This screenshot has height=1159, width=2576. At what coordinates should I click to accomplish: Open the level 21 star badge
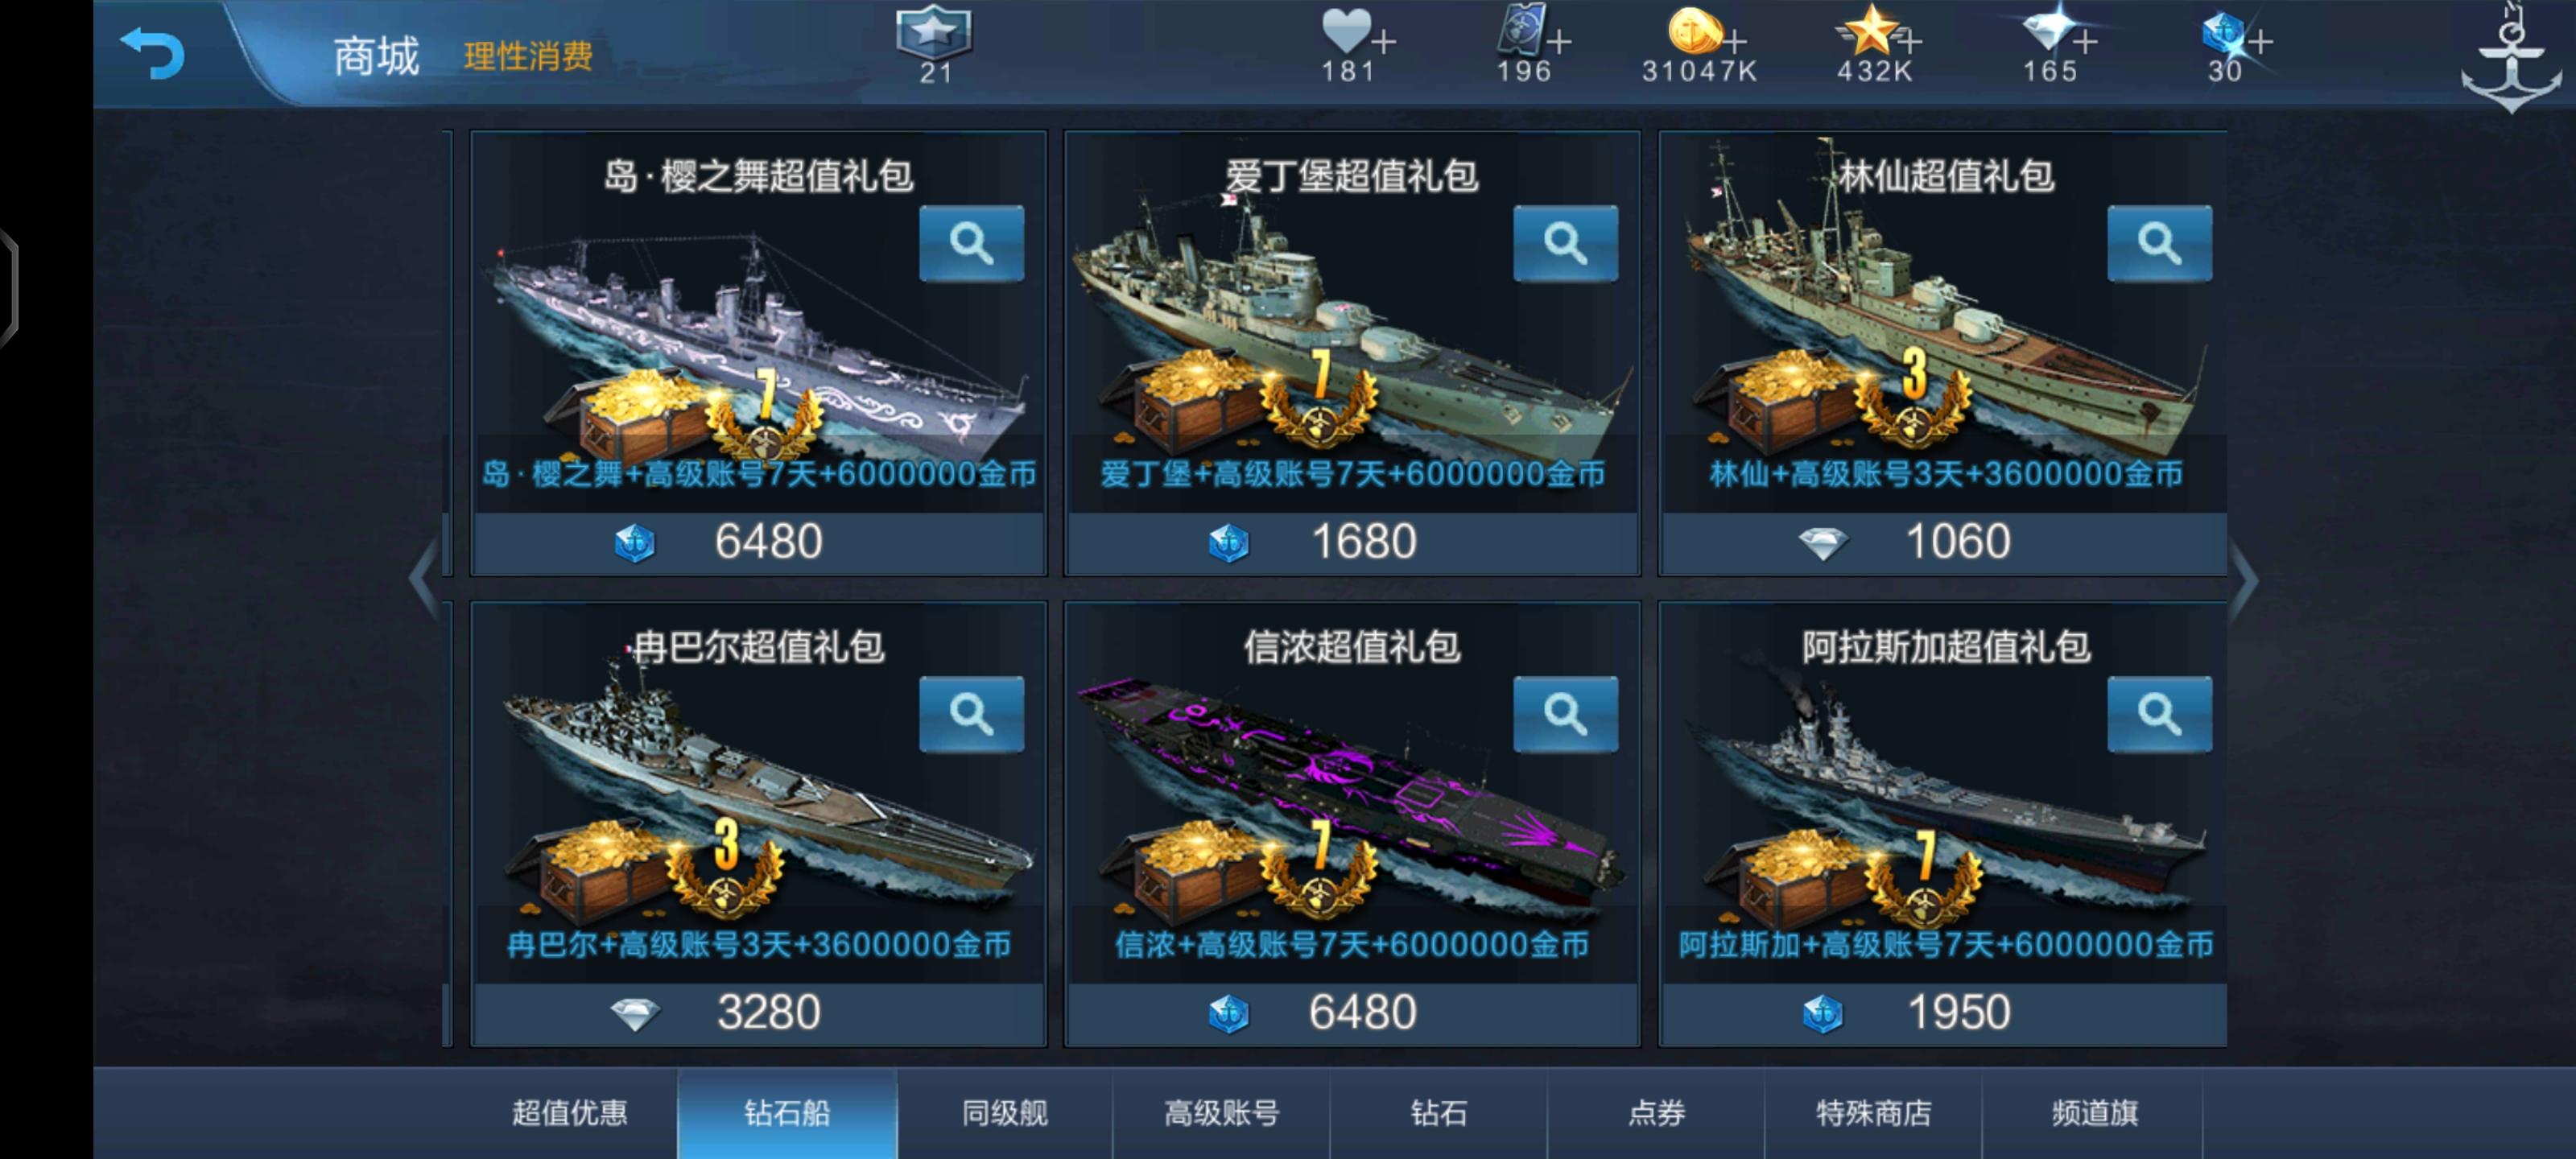(934, 44)
